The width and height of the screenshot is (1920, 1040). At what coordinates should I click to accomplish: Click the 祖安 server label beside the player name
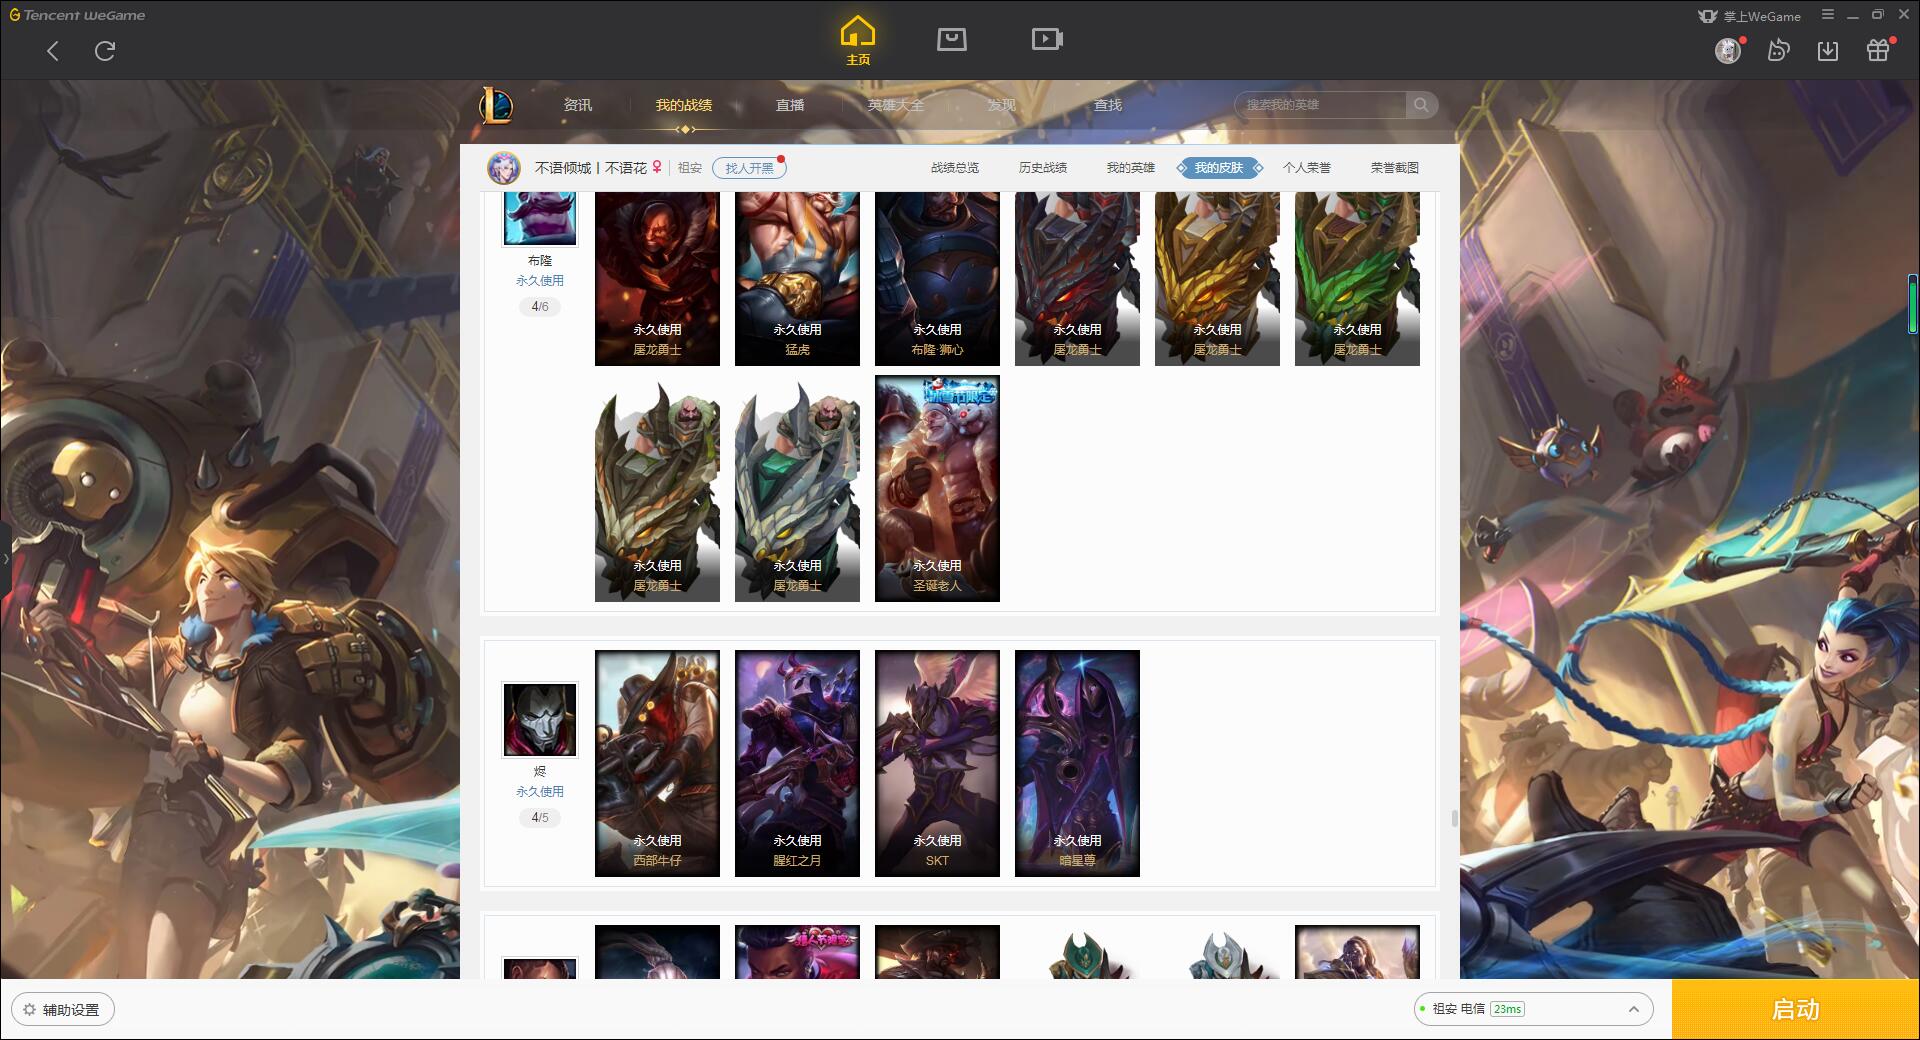690,168
